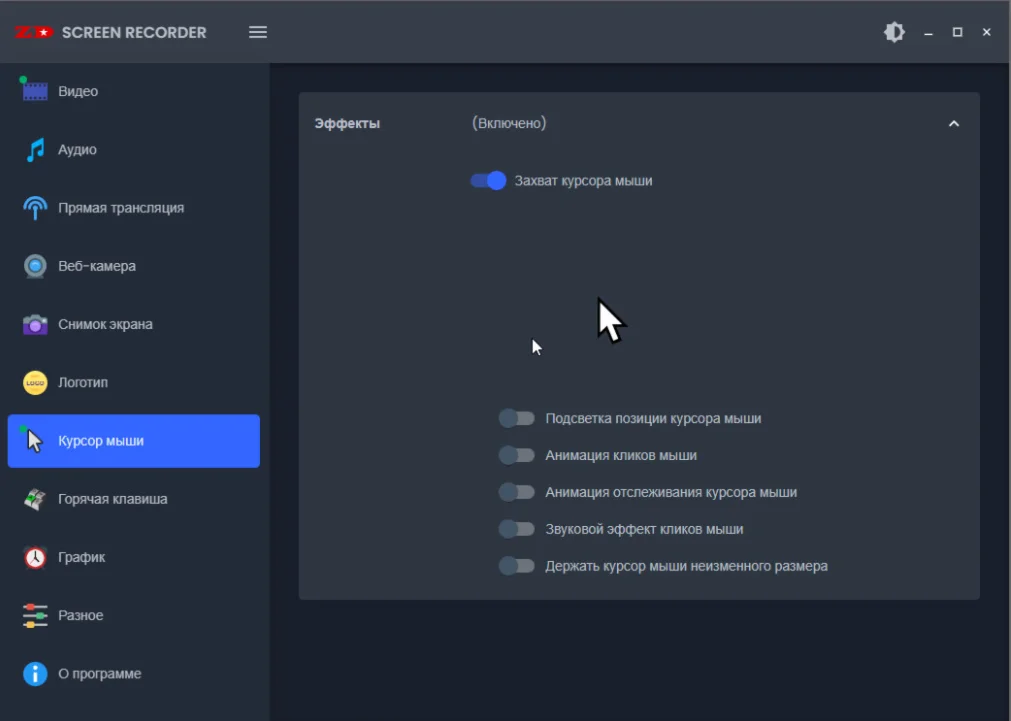This screenshot has width=1011, height=721.
Task: Click the (Включено) status text
Action: (x=509, y=123)
